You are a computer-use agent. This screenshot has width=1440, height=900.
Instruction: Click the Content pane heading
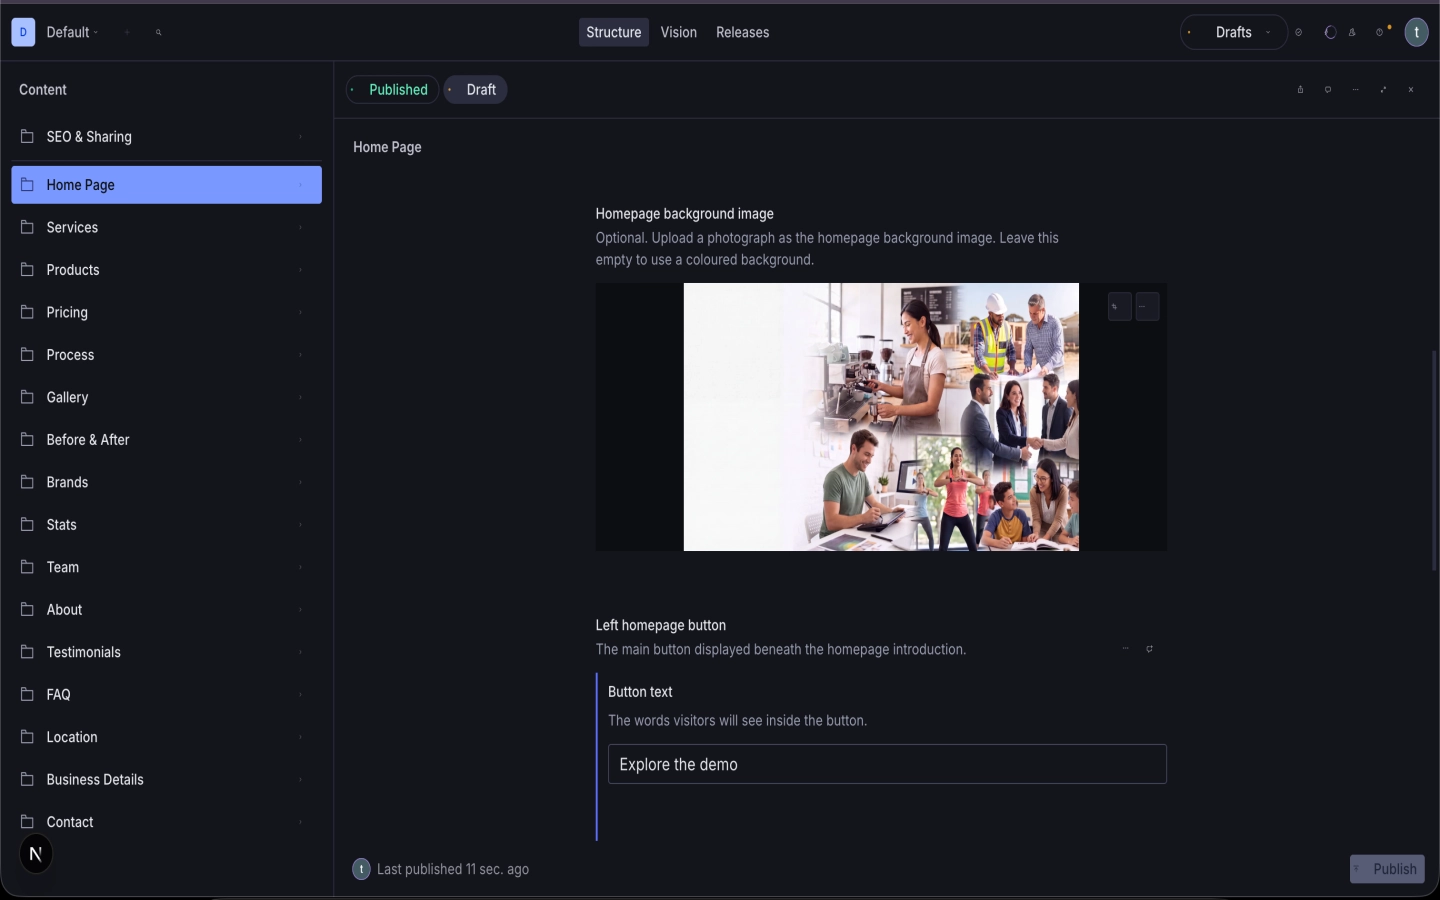tap(43, 90)
